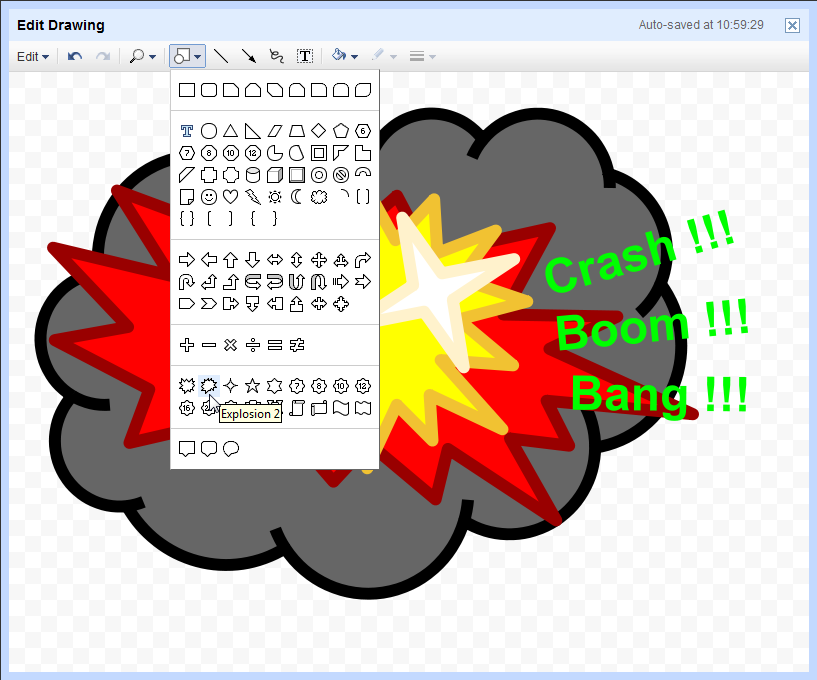The image size is (817, 680).
Task: Click the green Boom !!! text
Action: 652,327
